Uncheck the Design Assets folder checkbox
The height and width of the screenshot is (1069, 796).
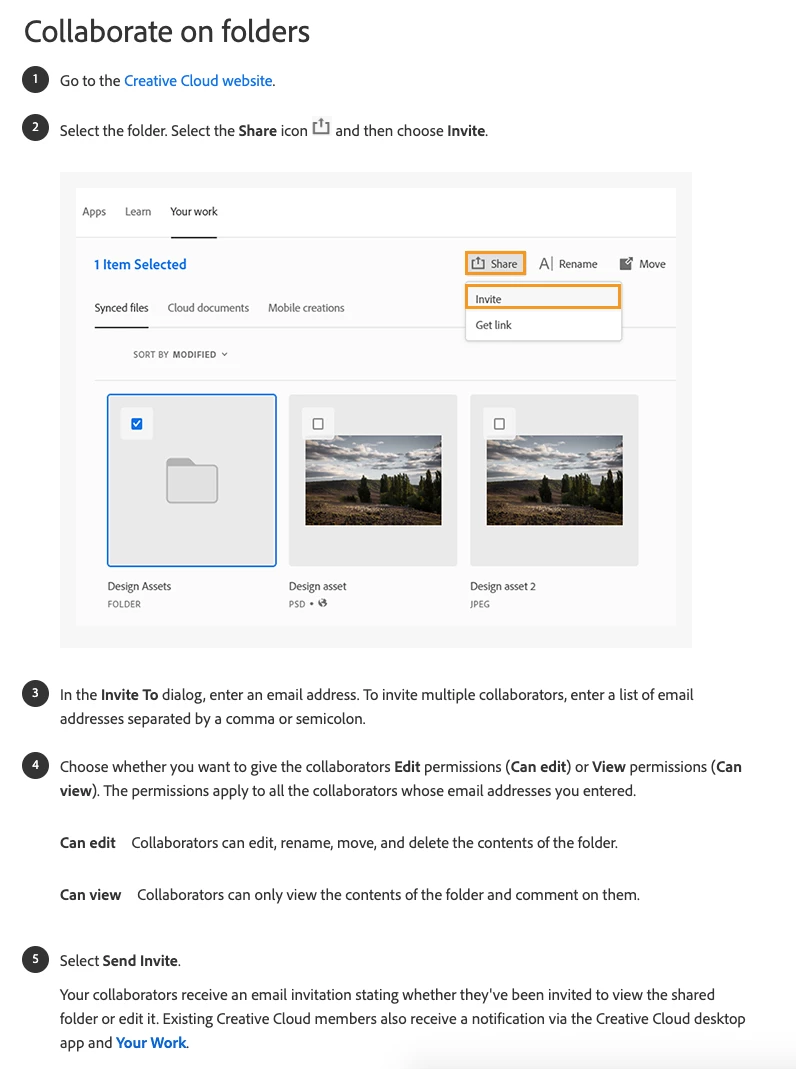137,424
